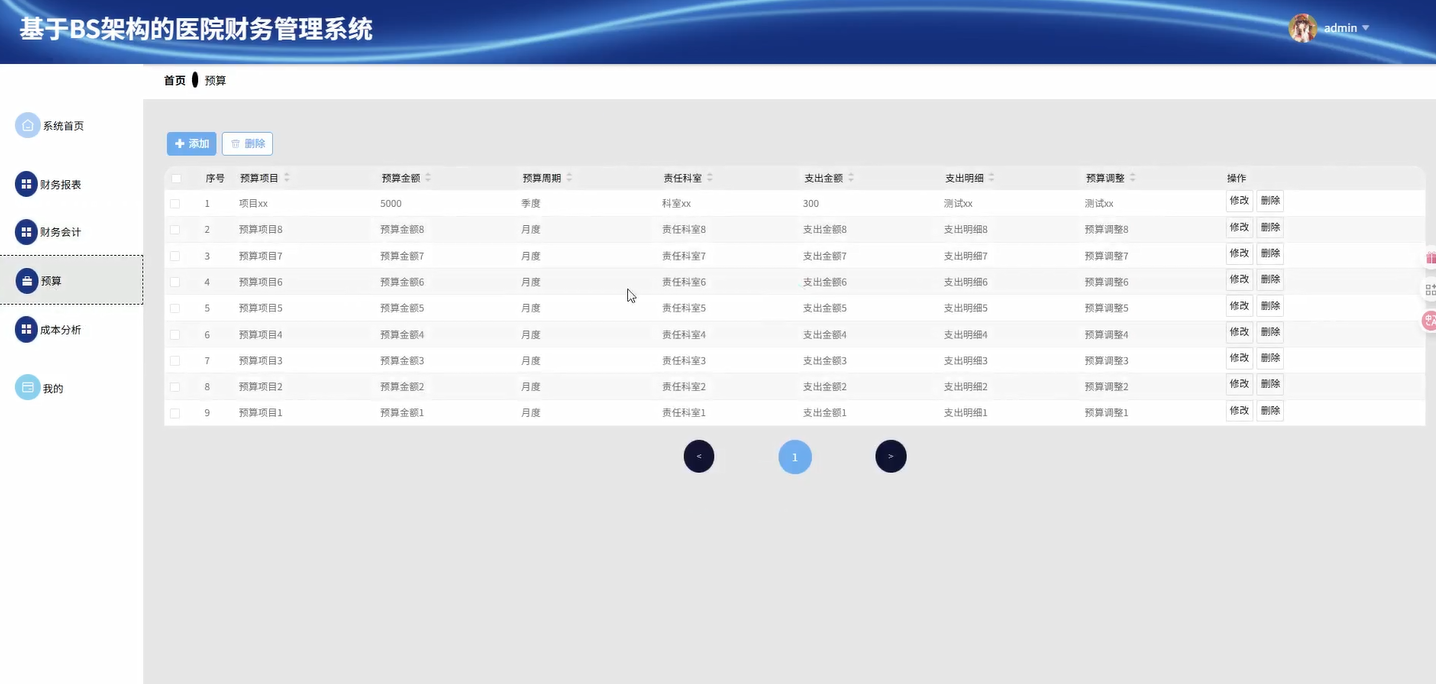Screen dimensions: 1436x684
Task: Click the 预算 briefcase icon
Action: click(26, 281)
